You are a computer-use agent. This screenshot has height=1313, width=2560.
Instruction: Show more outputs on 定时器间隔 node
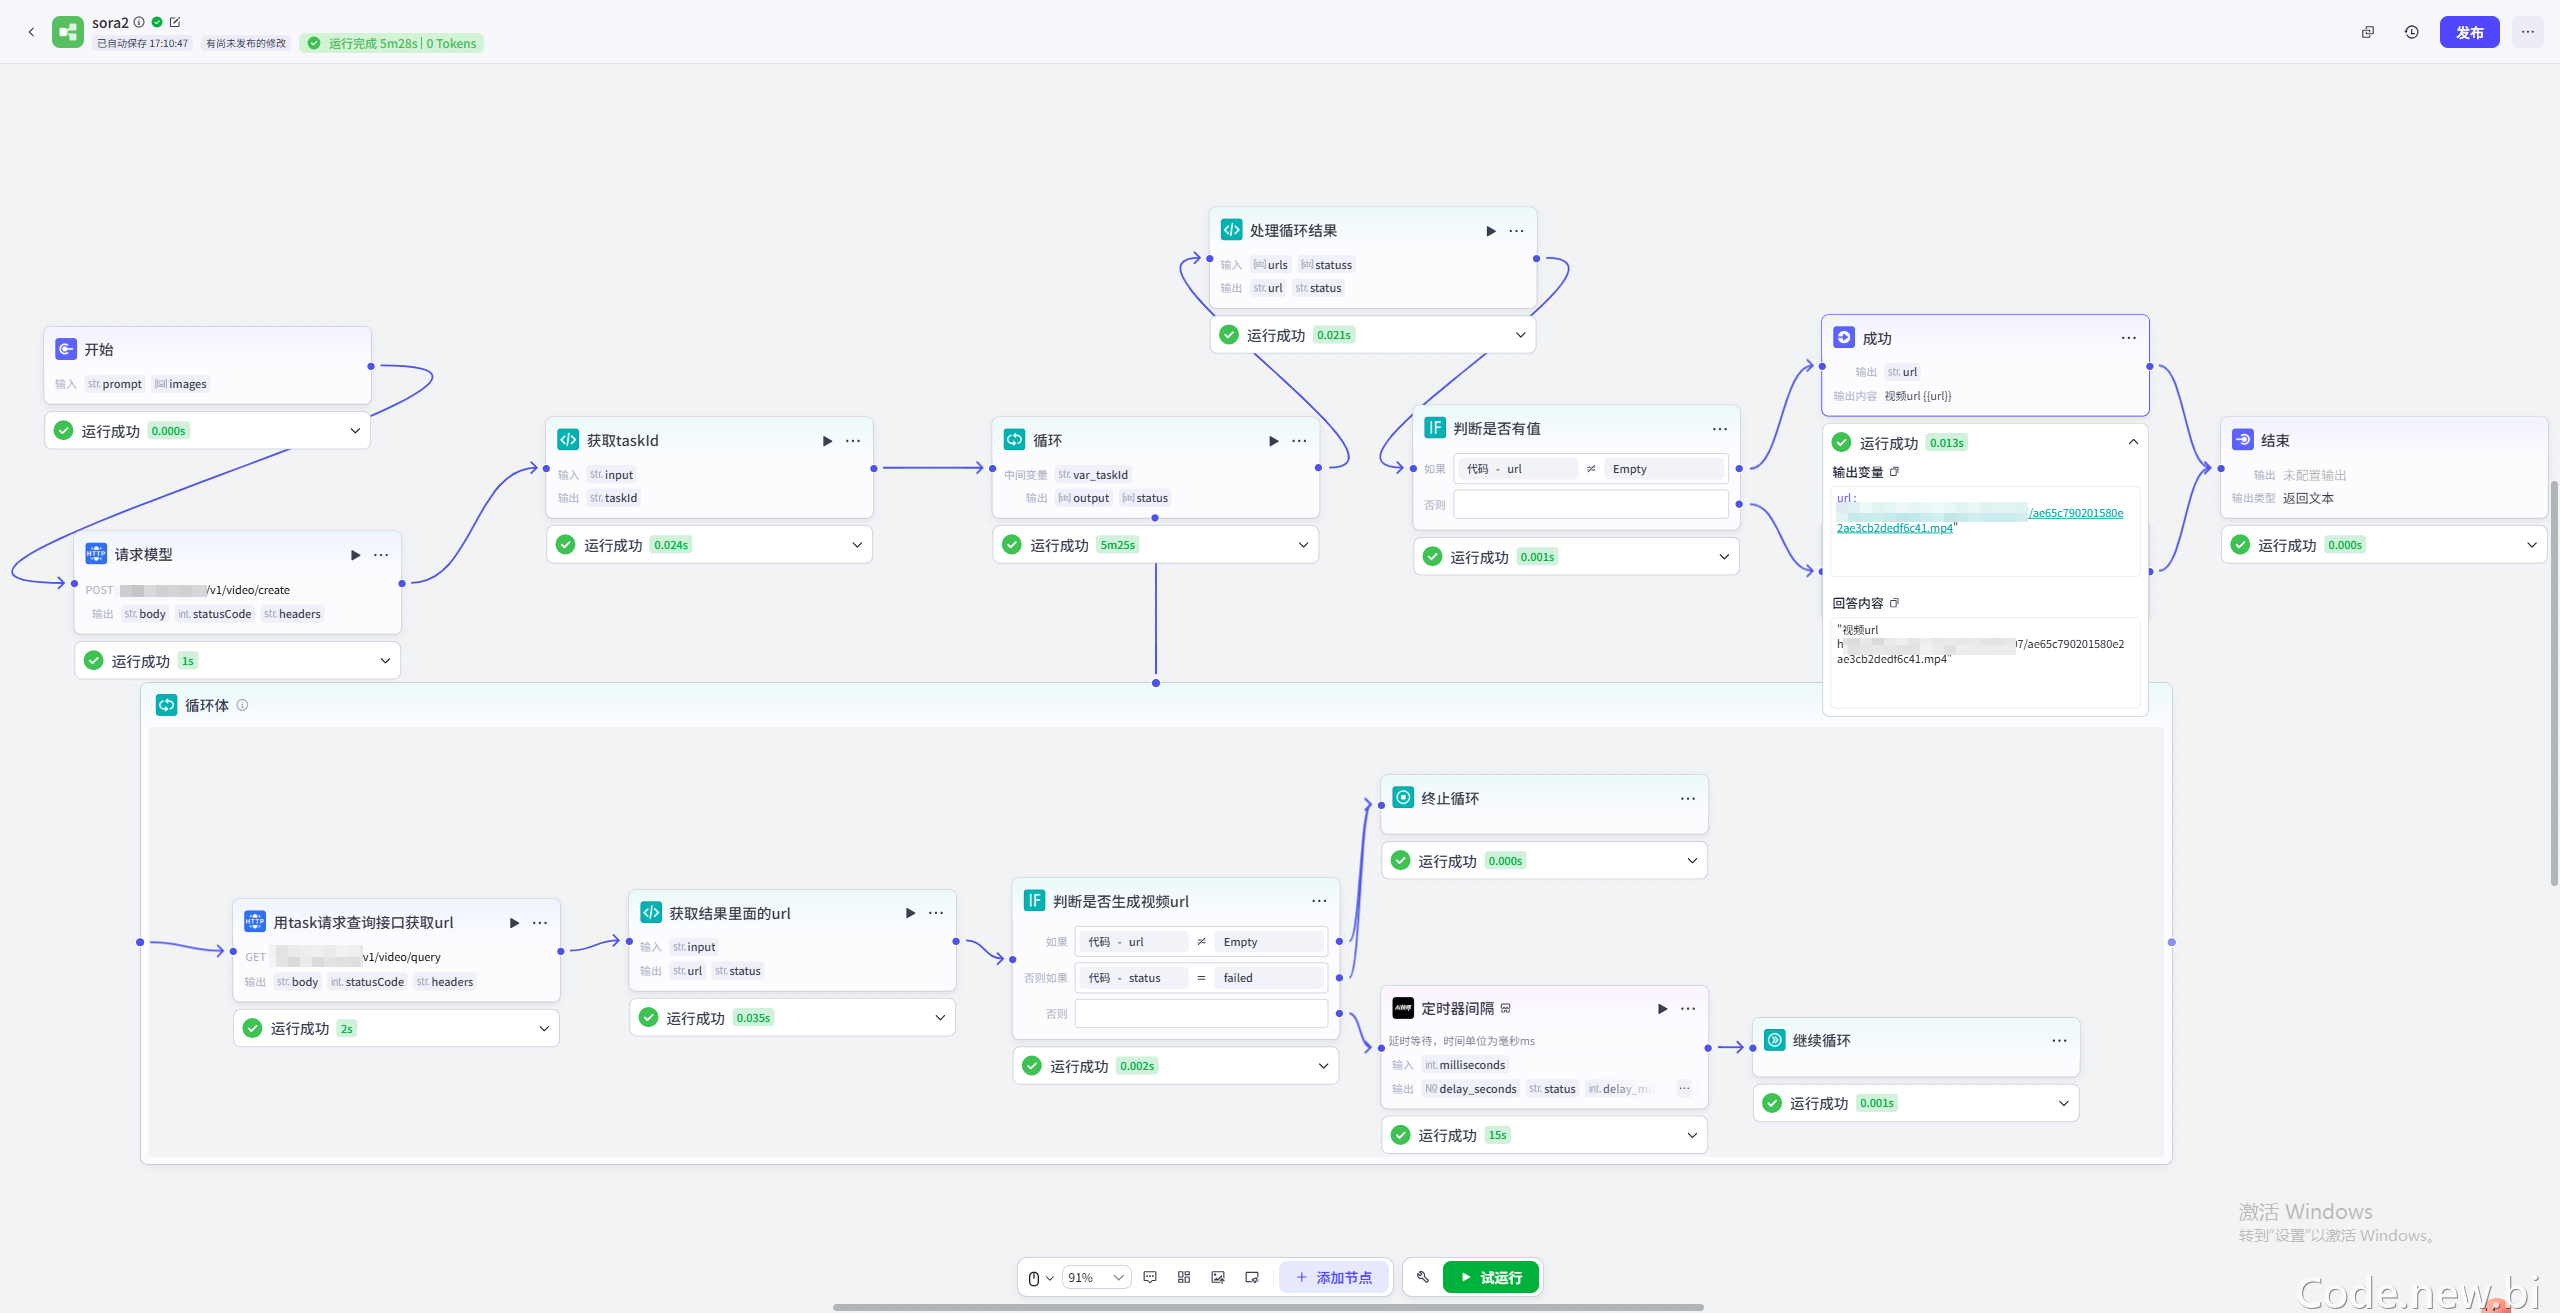[1684, 1088]
